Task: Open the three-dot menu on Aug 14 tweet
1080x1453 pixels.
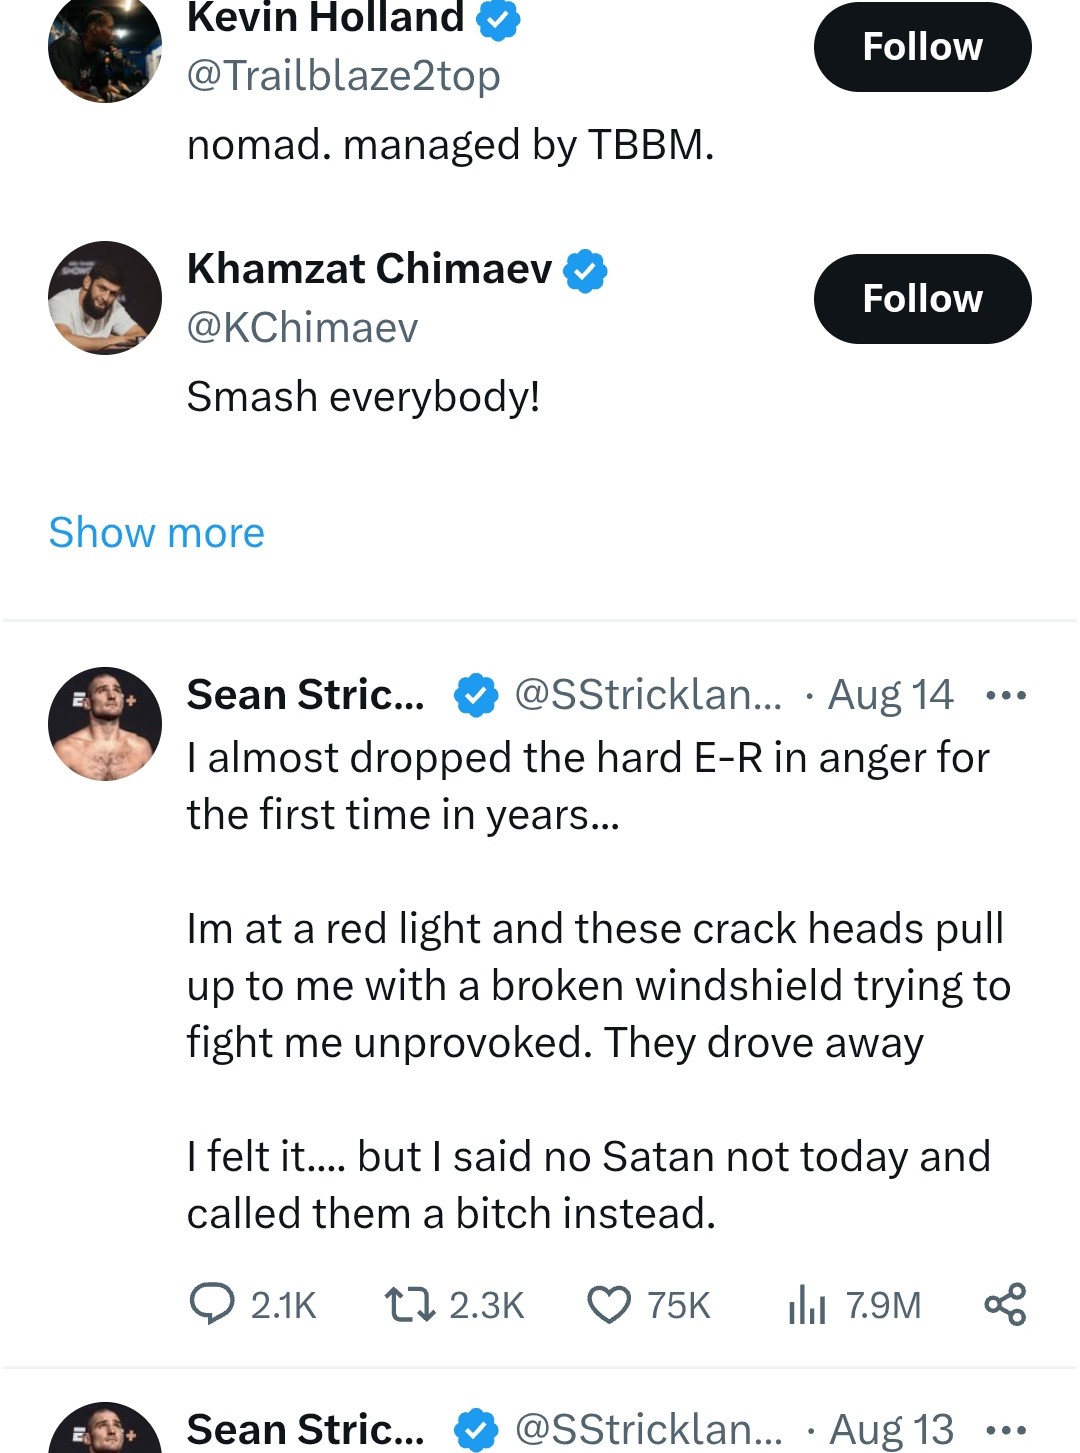Action: [1005, 695]
